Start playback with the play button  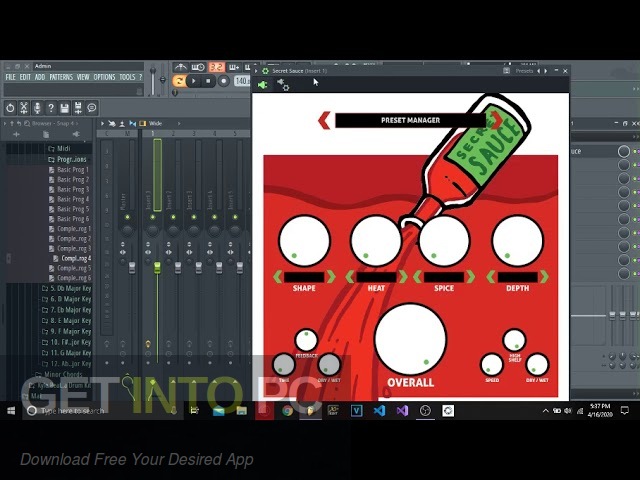point(193,81)
